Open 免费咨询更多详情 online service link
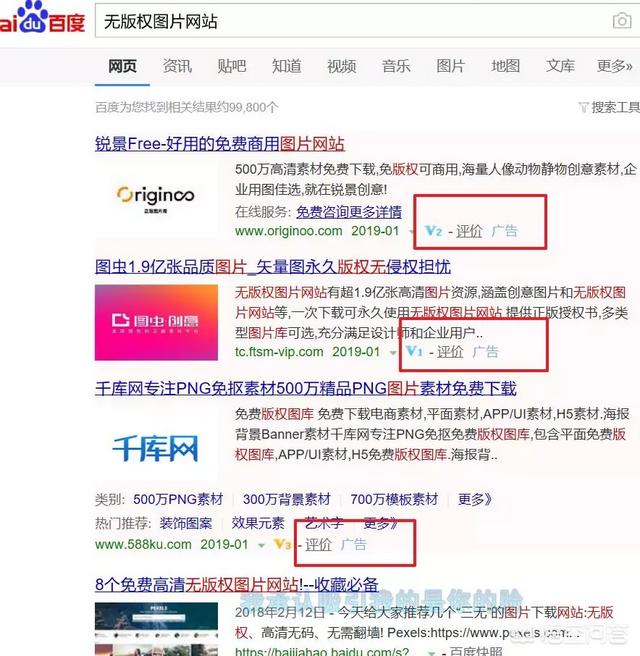The image size is (640, 656). tap(349, 212)
